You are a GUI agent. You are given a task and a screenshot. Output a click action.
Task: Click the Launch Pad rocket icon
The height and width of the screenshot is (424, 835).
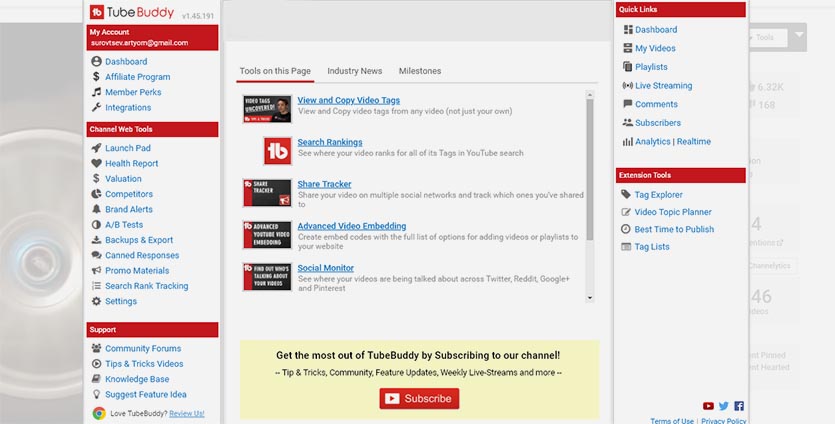pos(96,148)
